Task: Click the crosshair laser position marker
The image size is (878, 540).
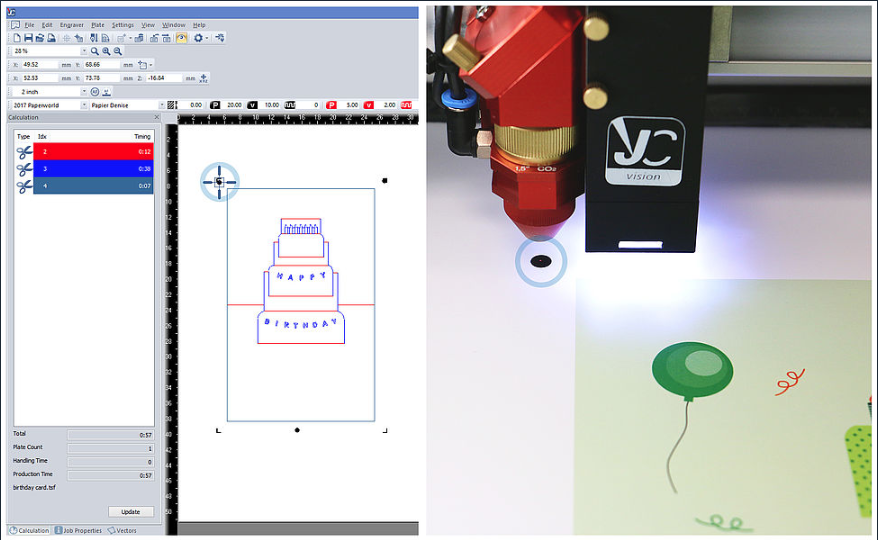Action: click(219, 181)
